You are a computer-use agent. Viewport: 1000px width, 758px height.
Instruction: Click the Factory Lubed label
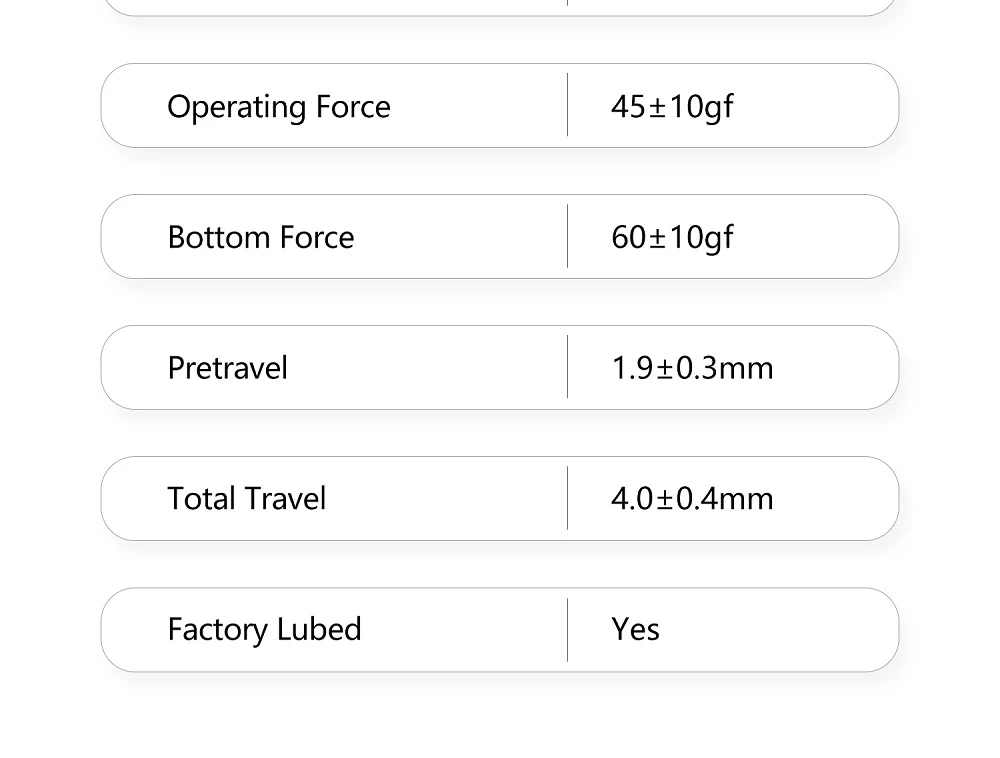pyautogui.click(x=264, y=630)
